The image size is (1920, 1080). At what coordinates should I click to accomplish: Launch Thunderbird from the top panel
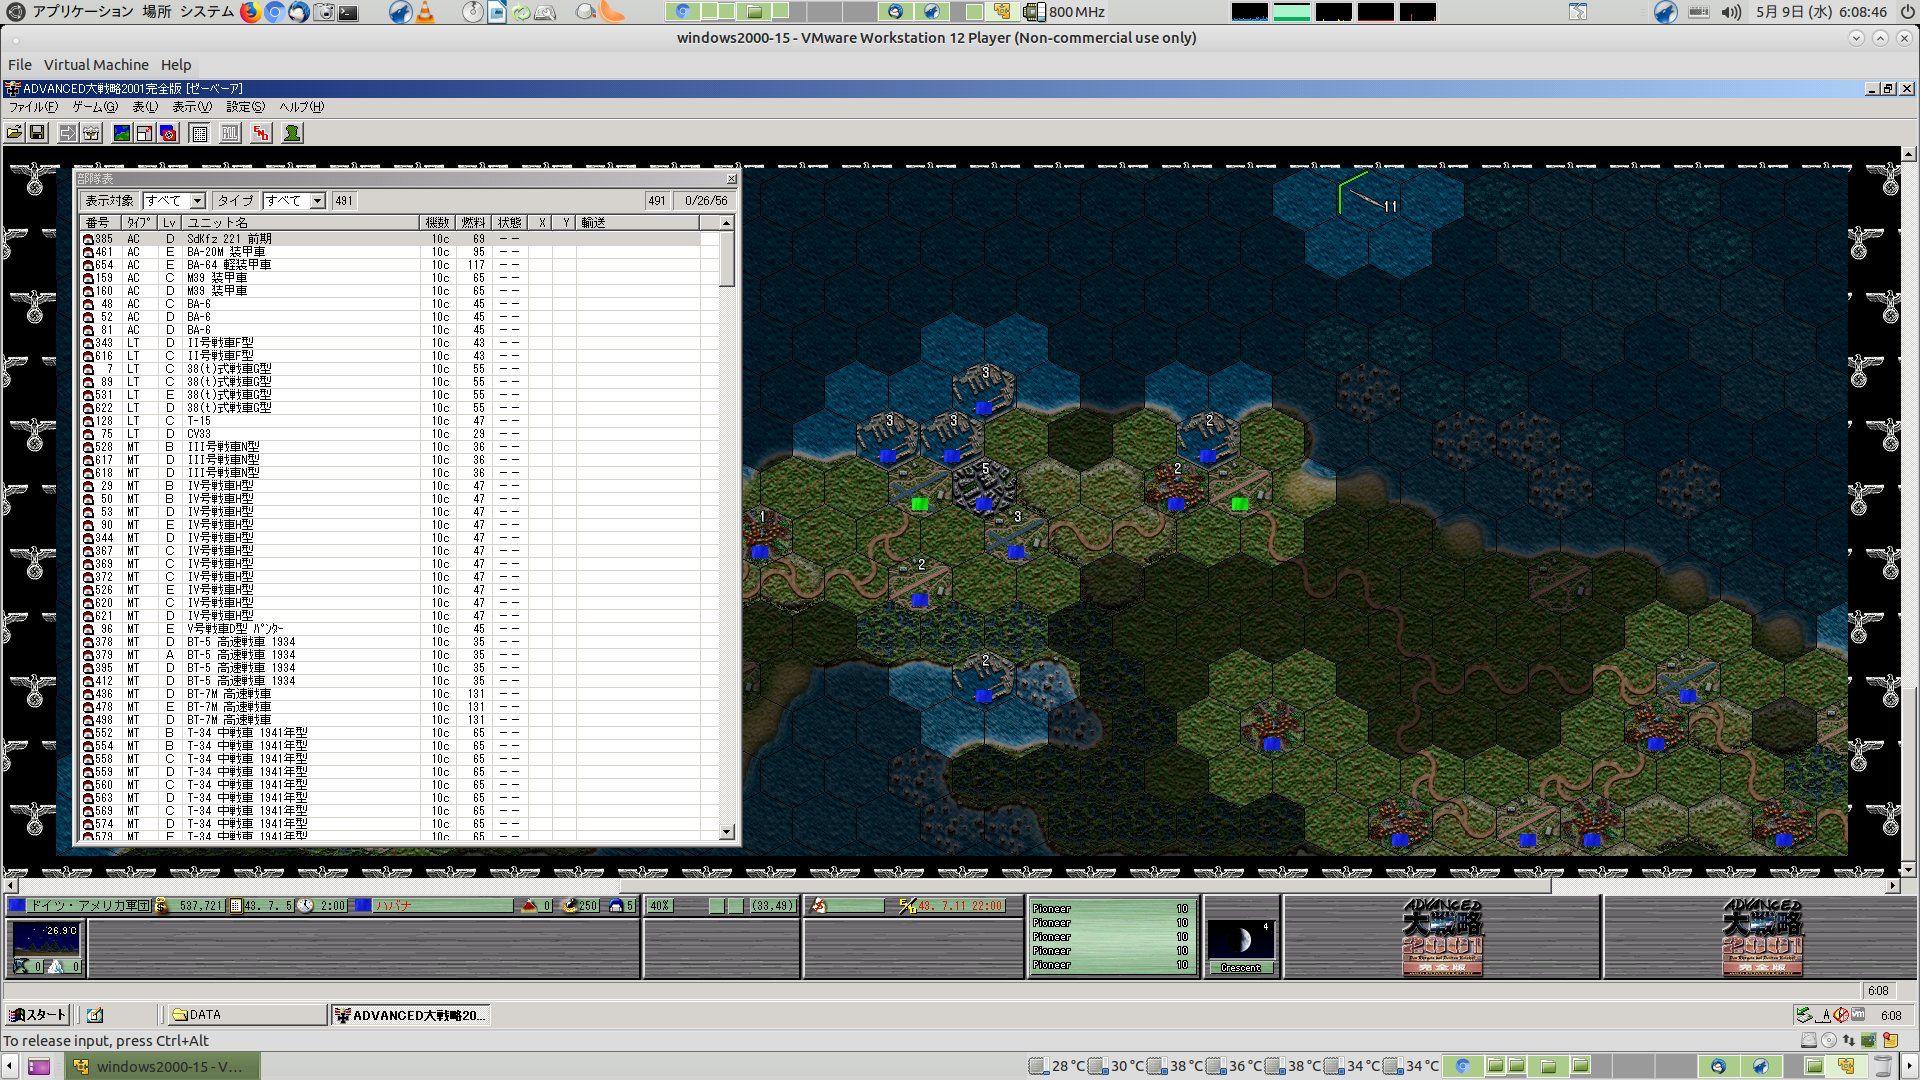coord(298,12)
